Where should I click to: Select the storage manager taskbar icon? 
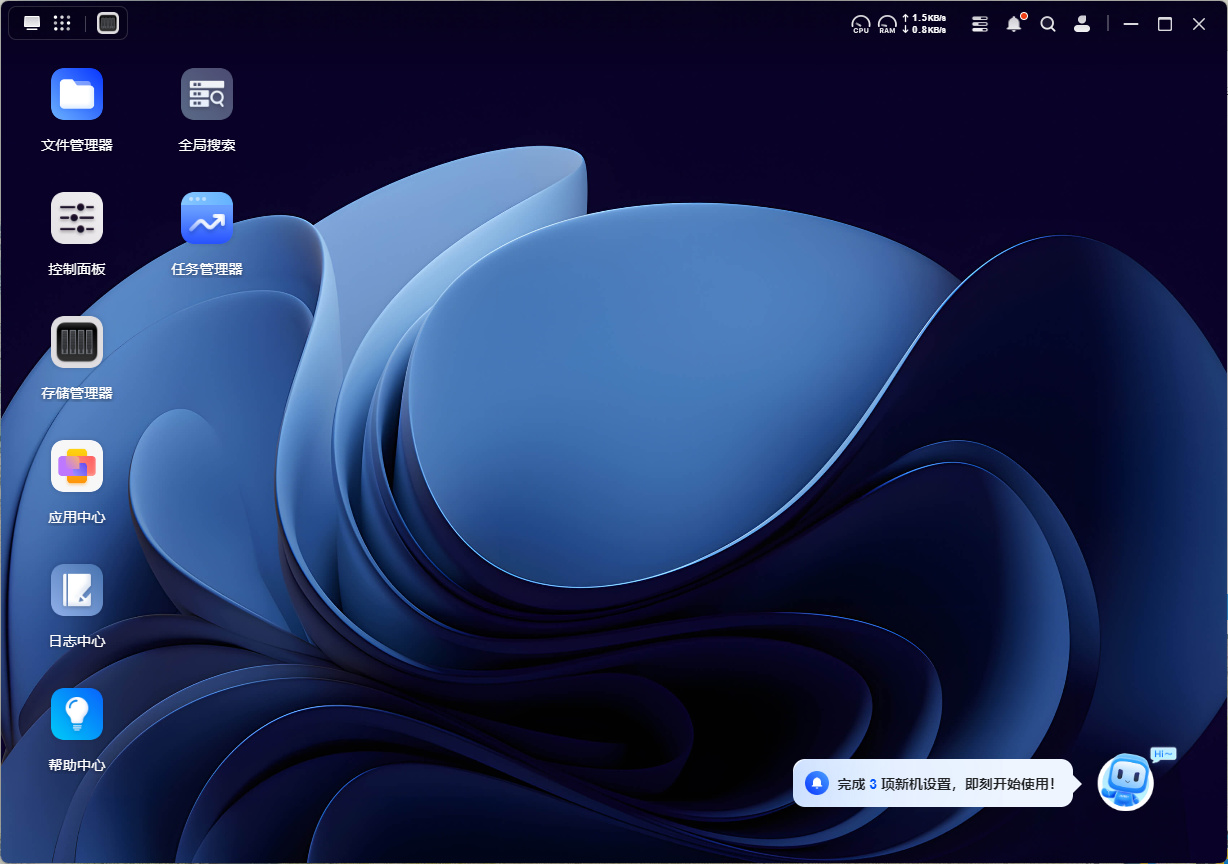tap(108, 23)
